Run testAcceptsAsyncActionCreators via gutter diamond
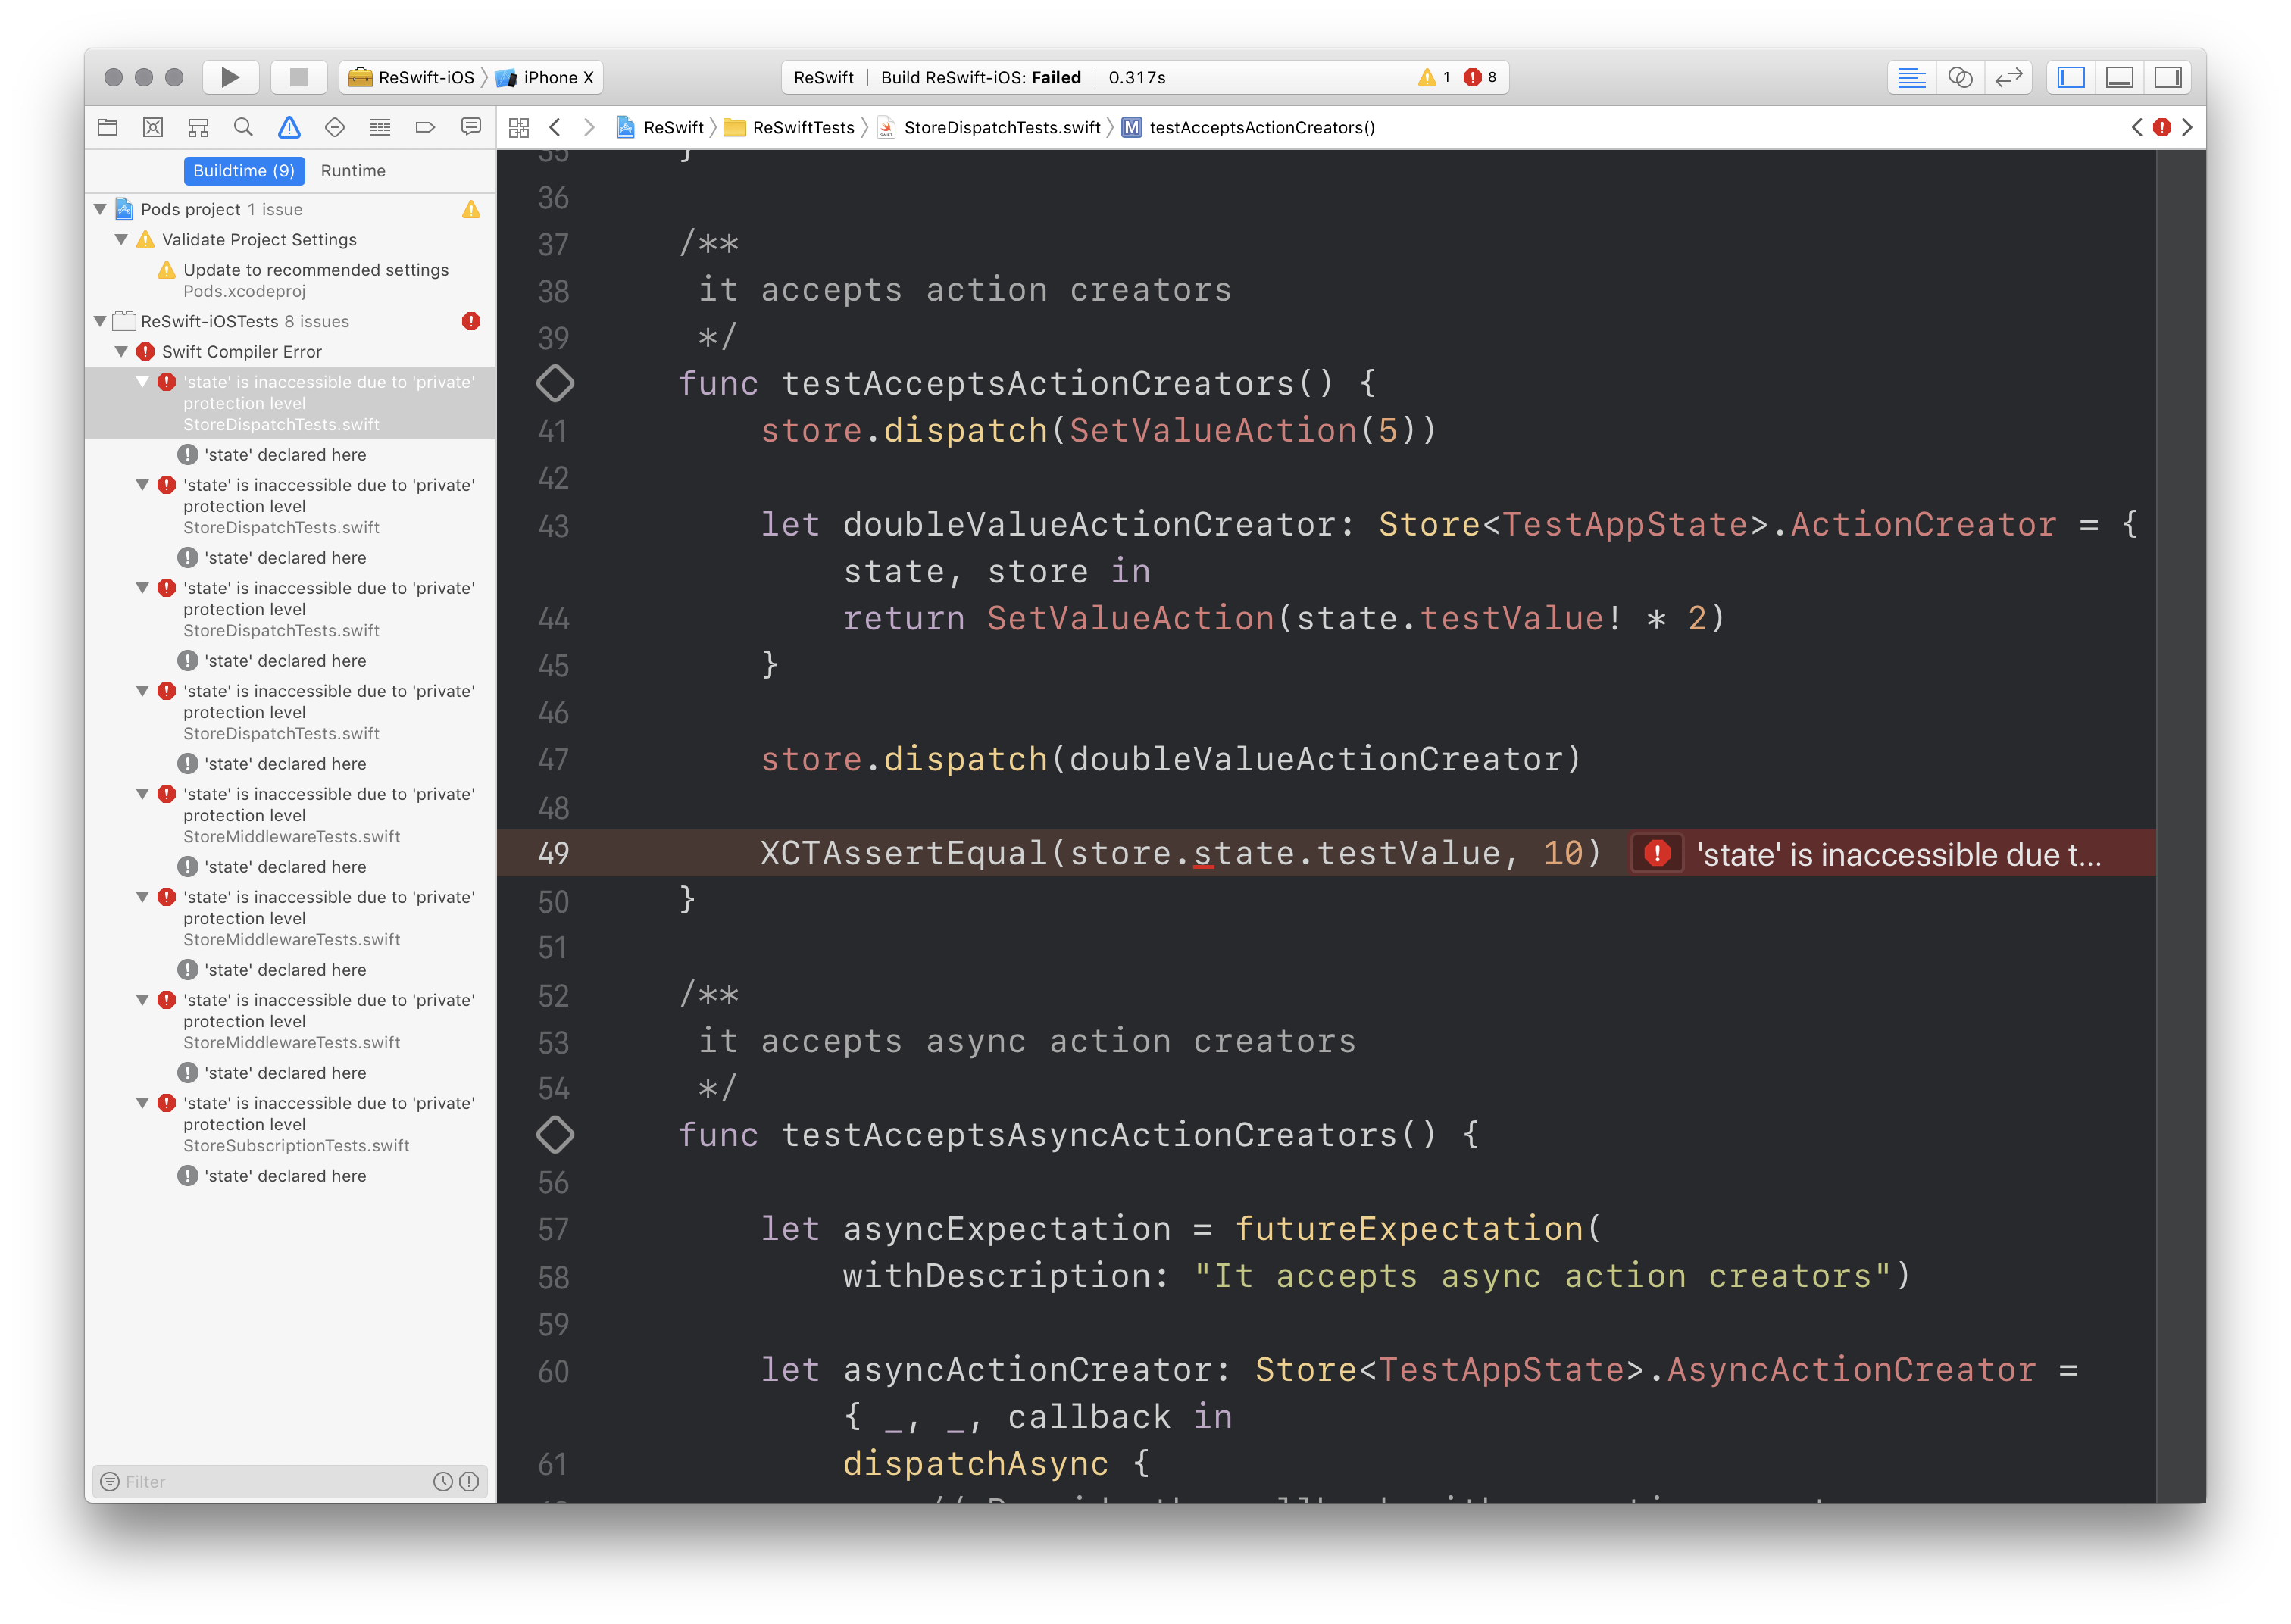The image size is (2291, 1624). coord(555,1134)
